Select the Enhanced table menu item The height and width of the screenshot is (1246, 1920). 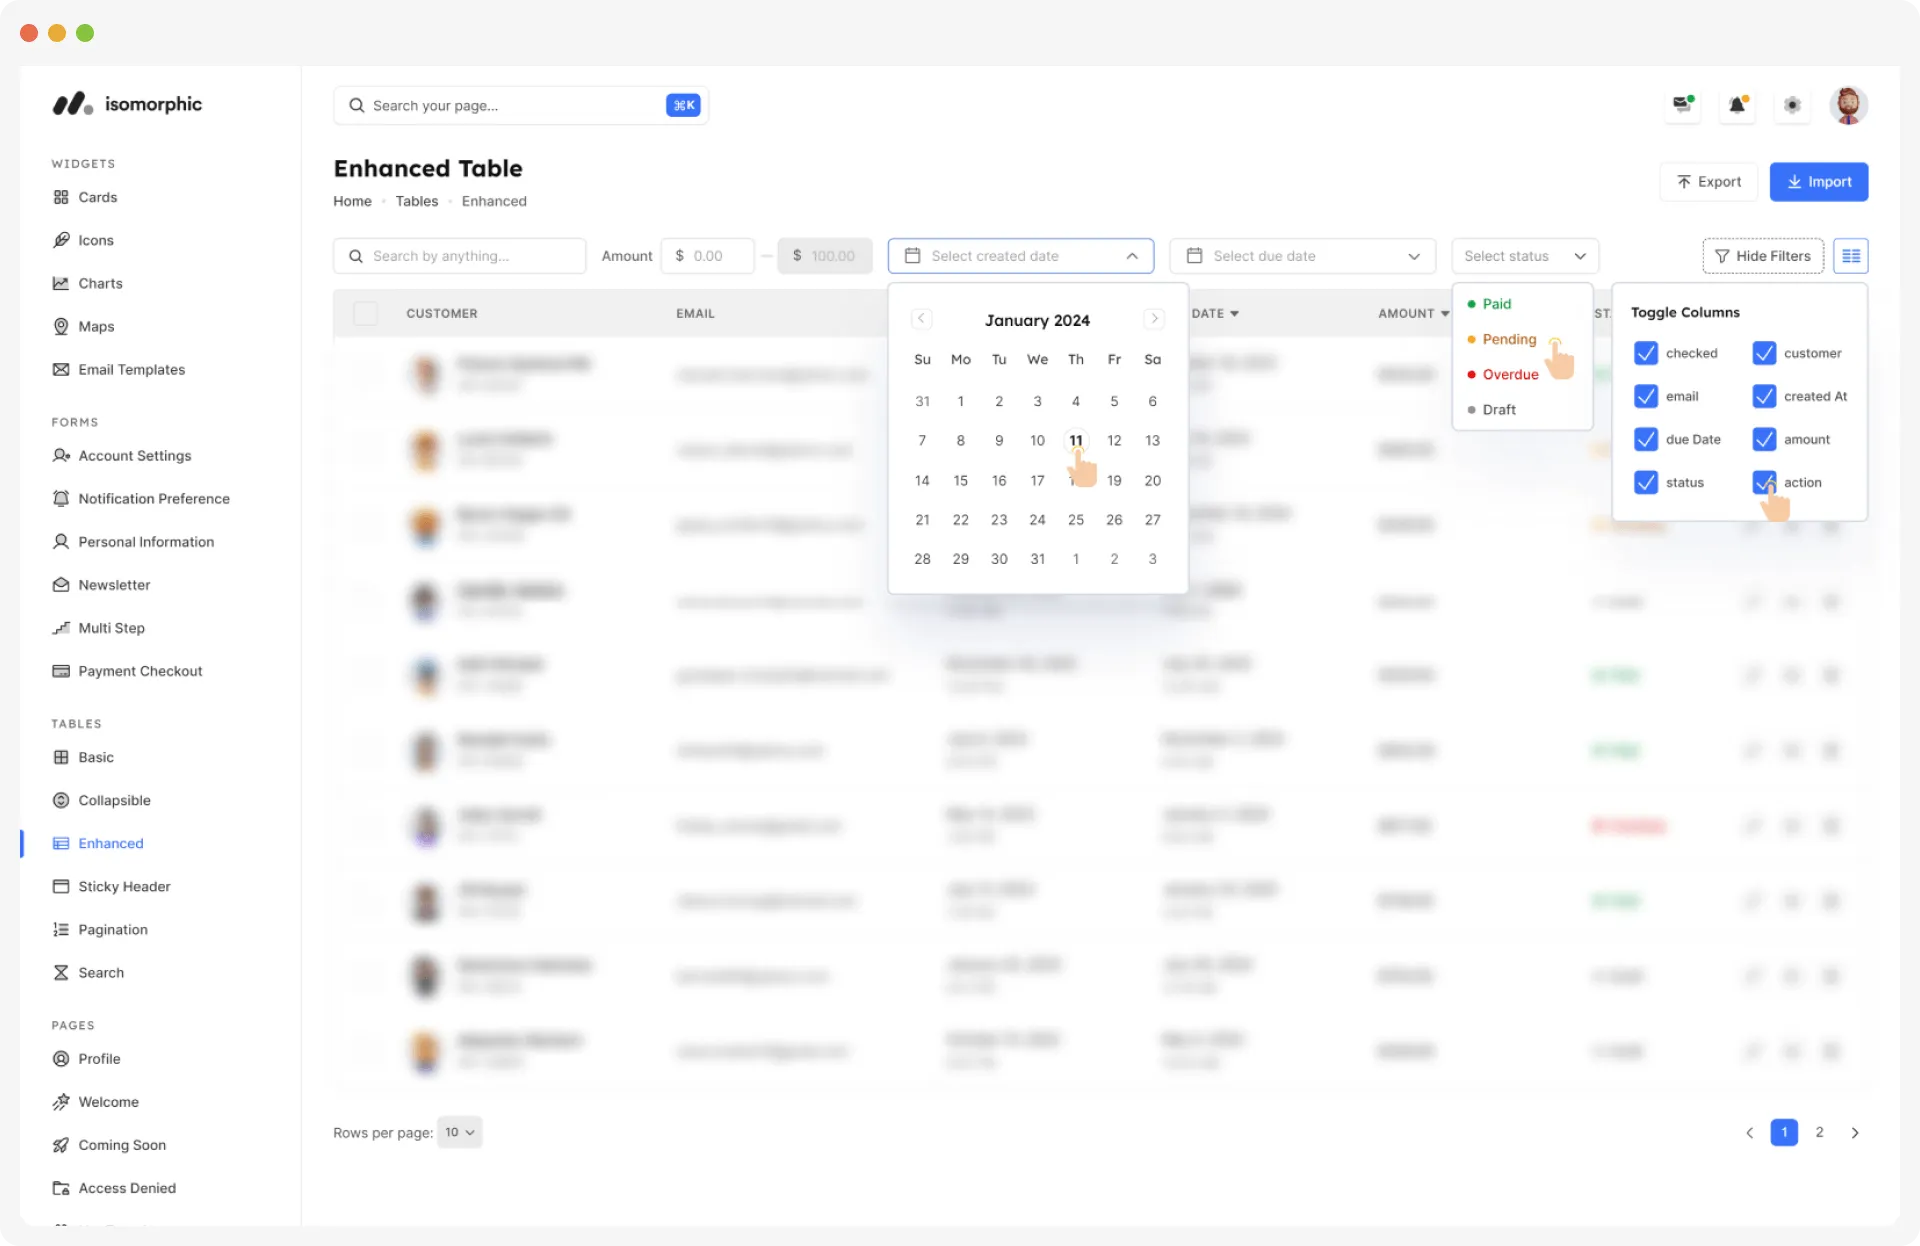111,841
